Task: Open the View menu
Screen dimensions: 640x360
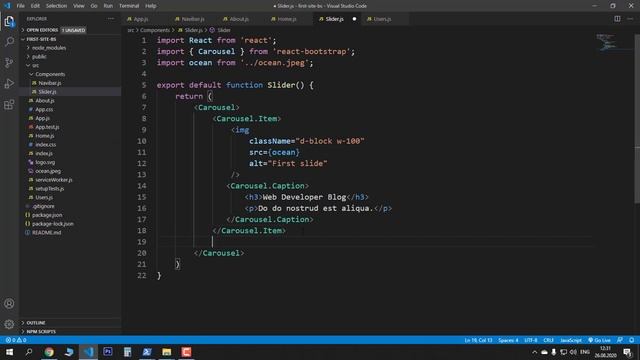Action: click(x=78, y=6)
